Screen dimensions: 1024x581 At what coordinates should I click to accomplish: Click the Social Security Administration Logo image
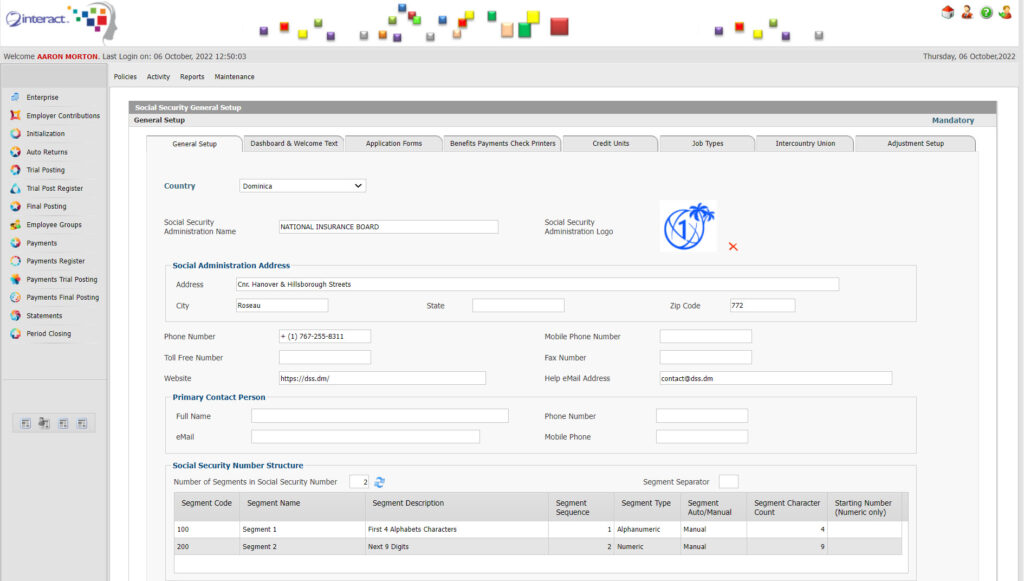688,226
